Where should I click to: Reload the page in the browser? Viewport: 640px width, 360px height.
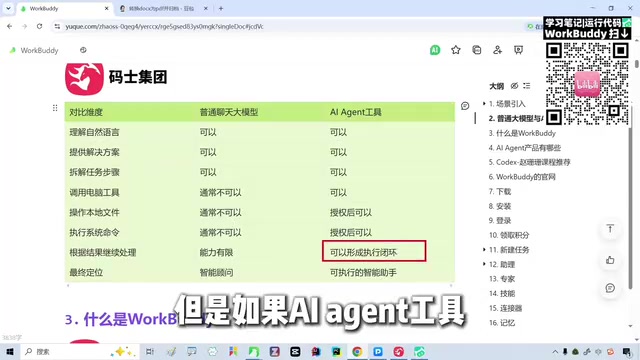[39, 26]
